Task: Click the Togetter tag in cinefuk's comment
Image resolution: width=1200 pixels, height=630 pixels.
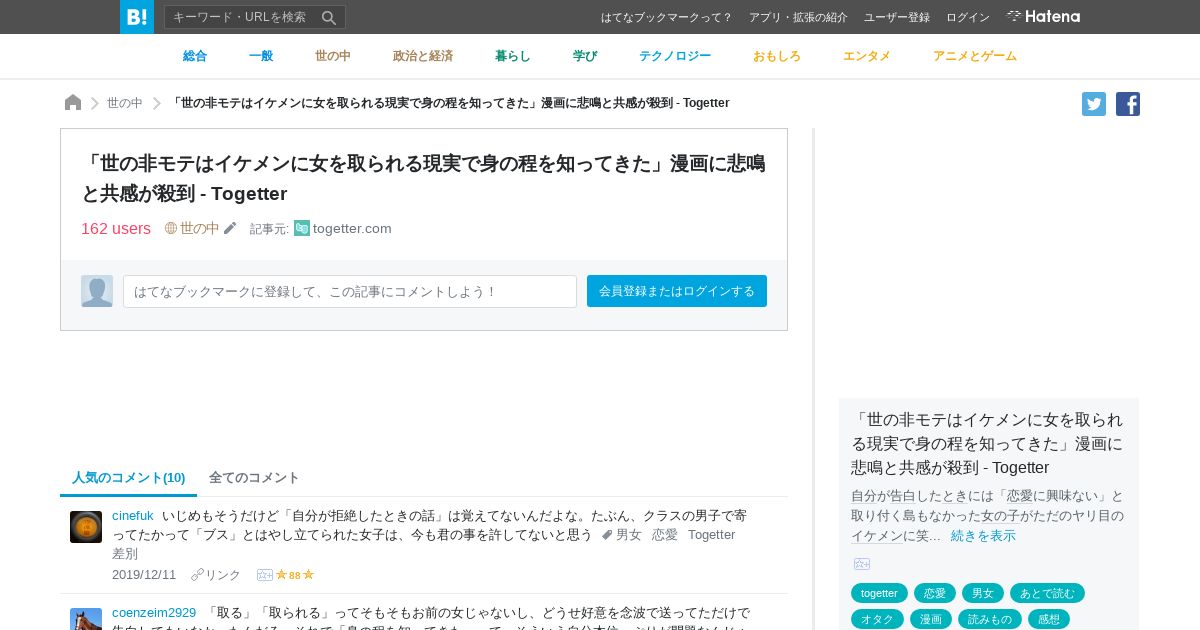Action: pyautogui.click(x=711, y=535)
